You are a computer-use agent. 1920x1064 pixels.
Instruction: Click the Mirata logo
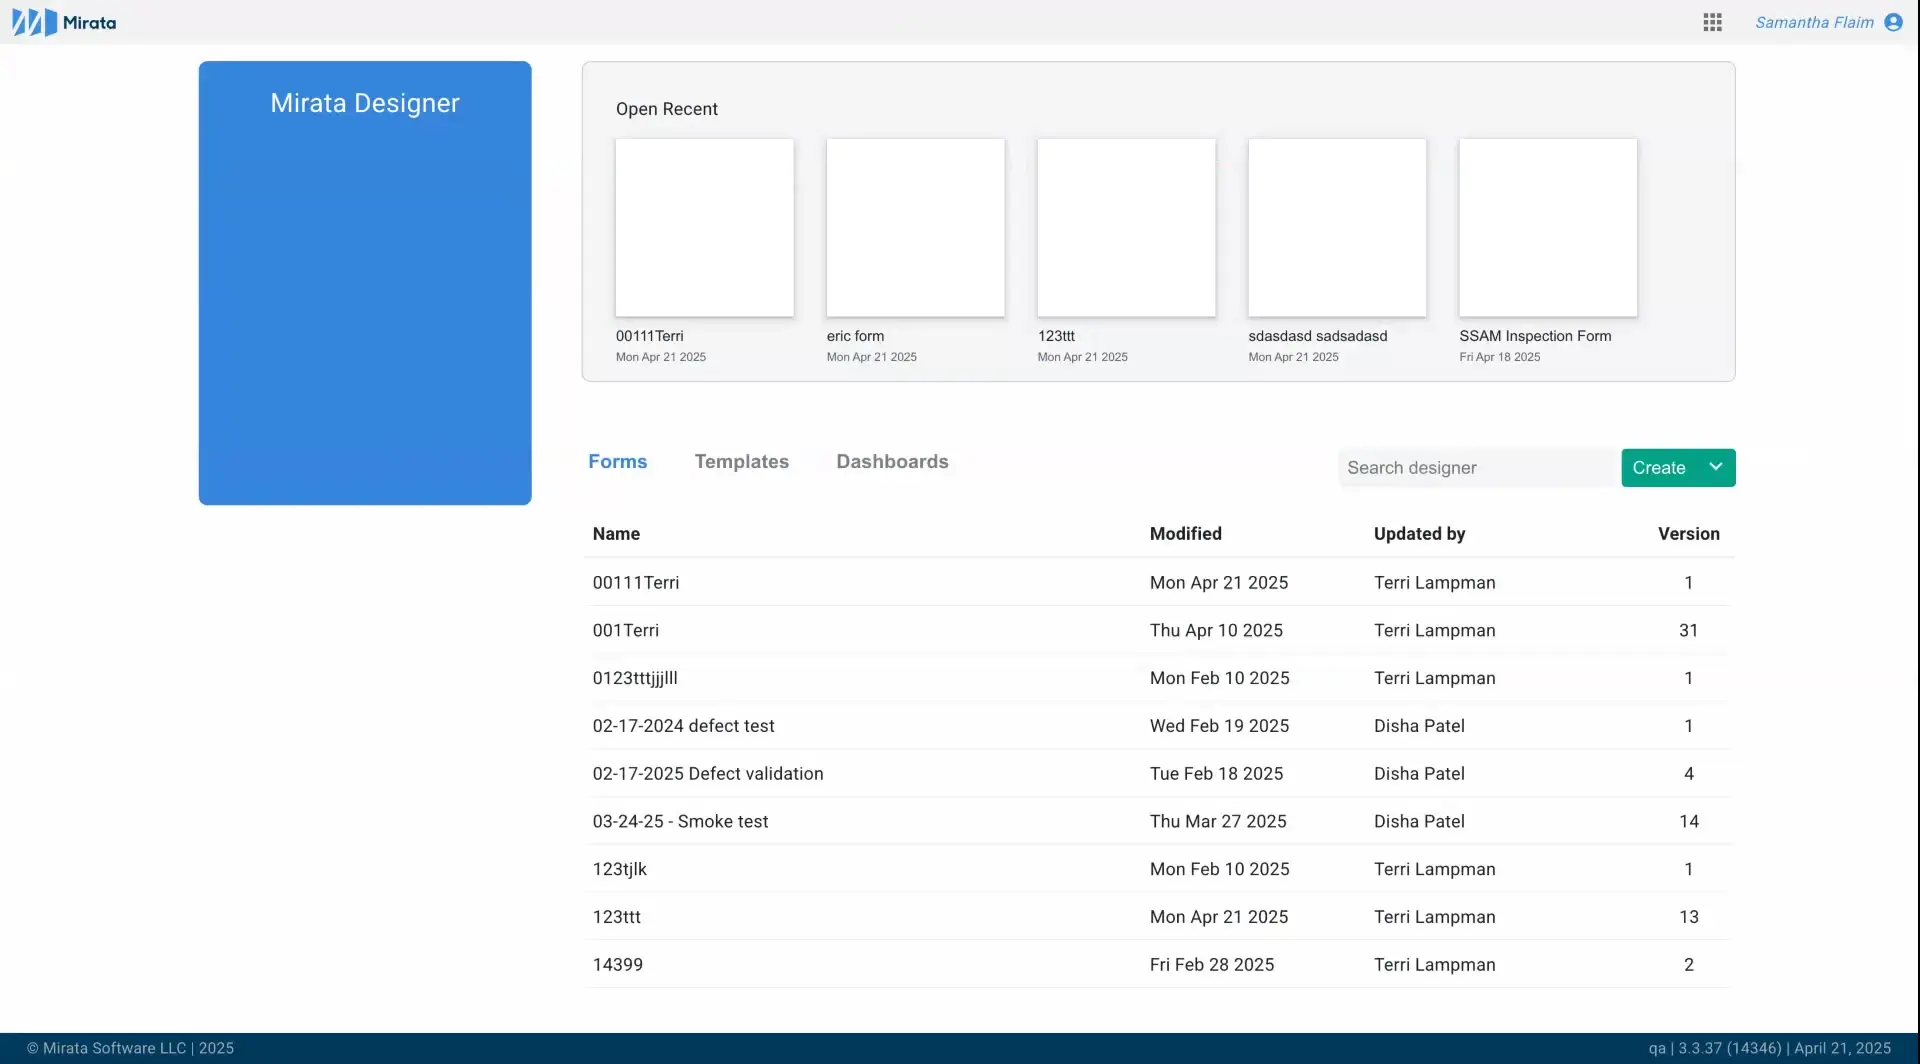tap(63, 21)
